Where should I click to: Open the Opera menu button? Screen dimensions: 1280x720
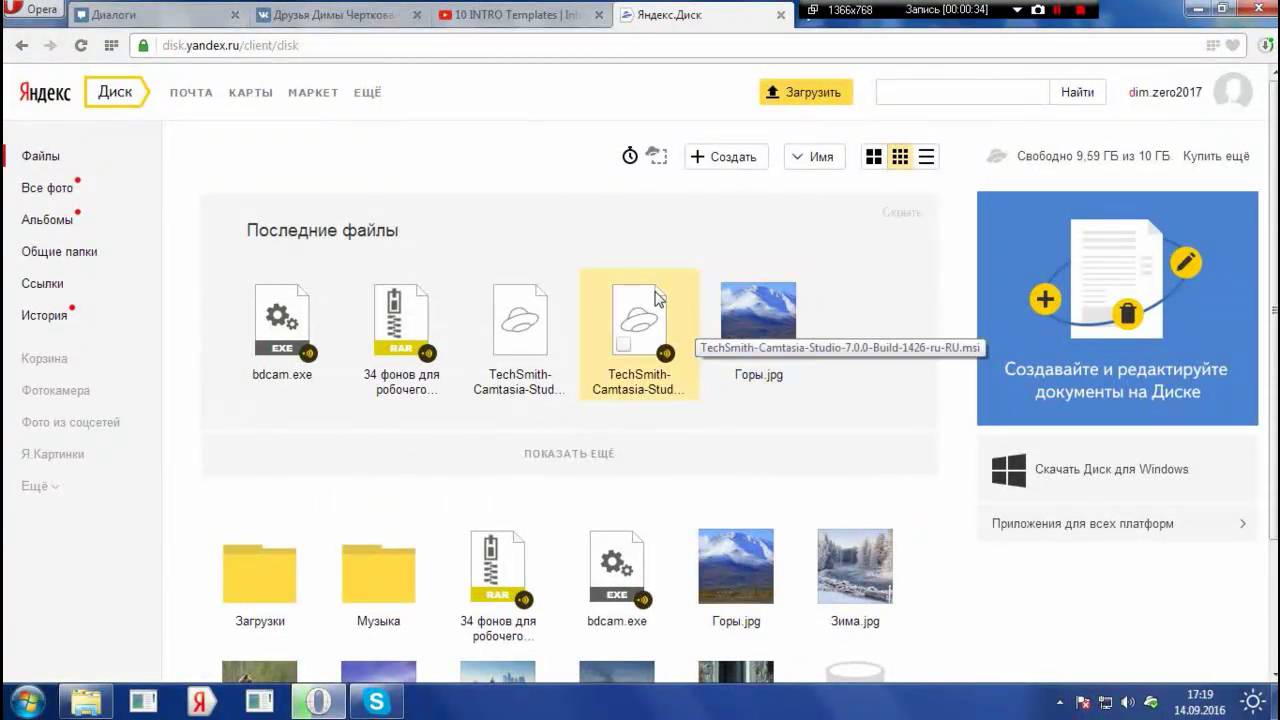tap(33, 10)
